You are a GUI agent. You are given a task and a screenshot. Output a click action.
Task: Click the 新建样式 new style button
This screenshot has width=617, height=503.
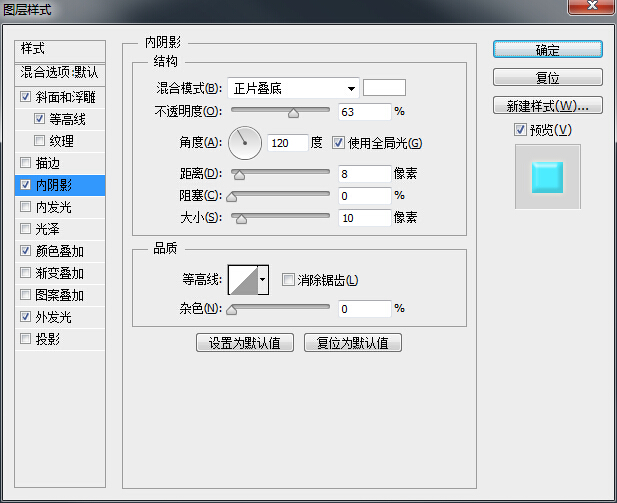click(x=547, y=105)
